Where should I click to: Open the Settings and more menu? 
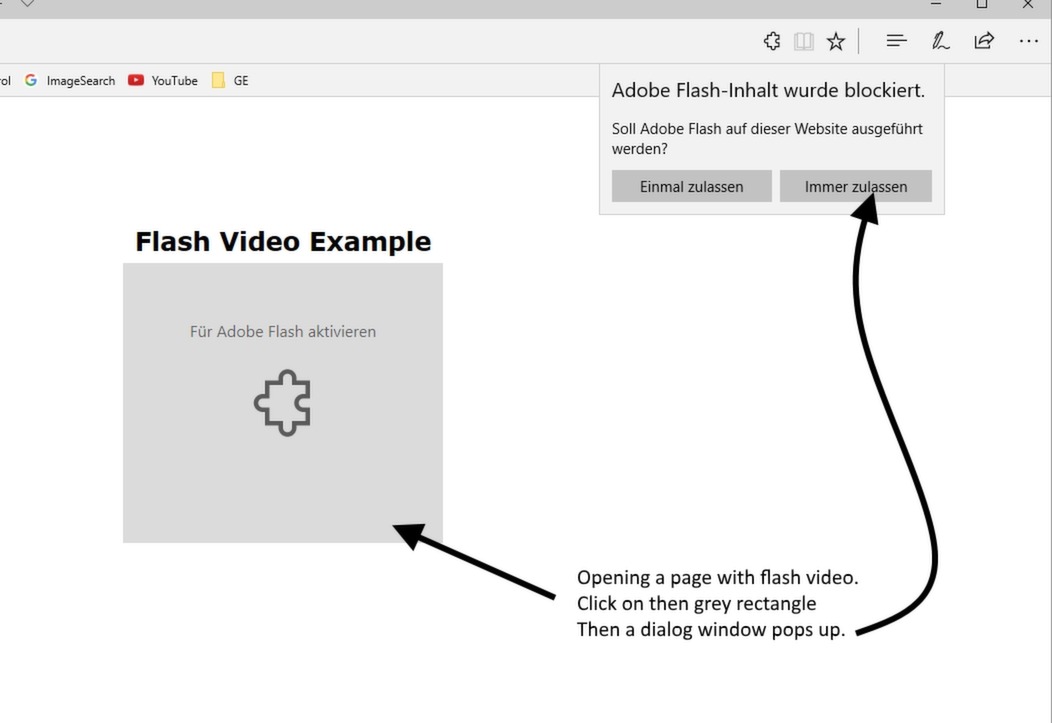click(1028, 42)
